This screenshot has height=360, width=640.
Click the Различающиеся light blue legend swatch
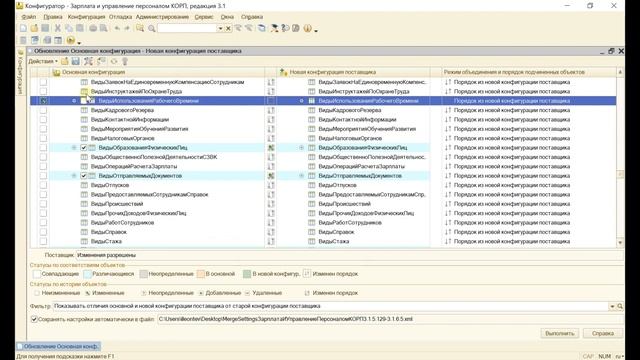point(87,274)
